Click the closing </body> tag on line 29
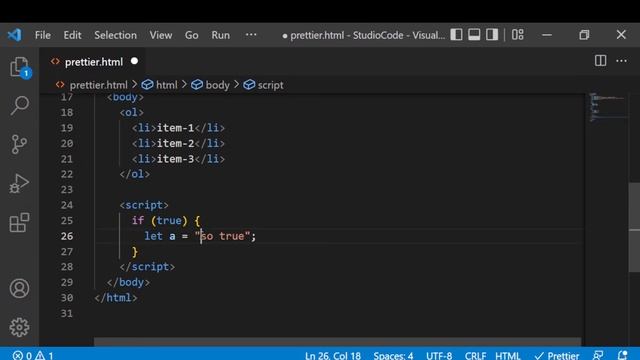 point(128,282)
